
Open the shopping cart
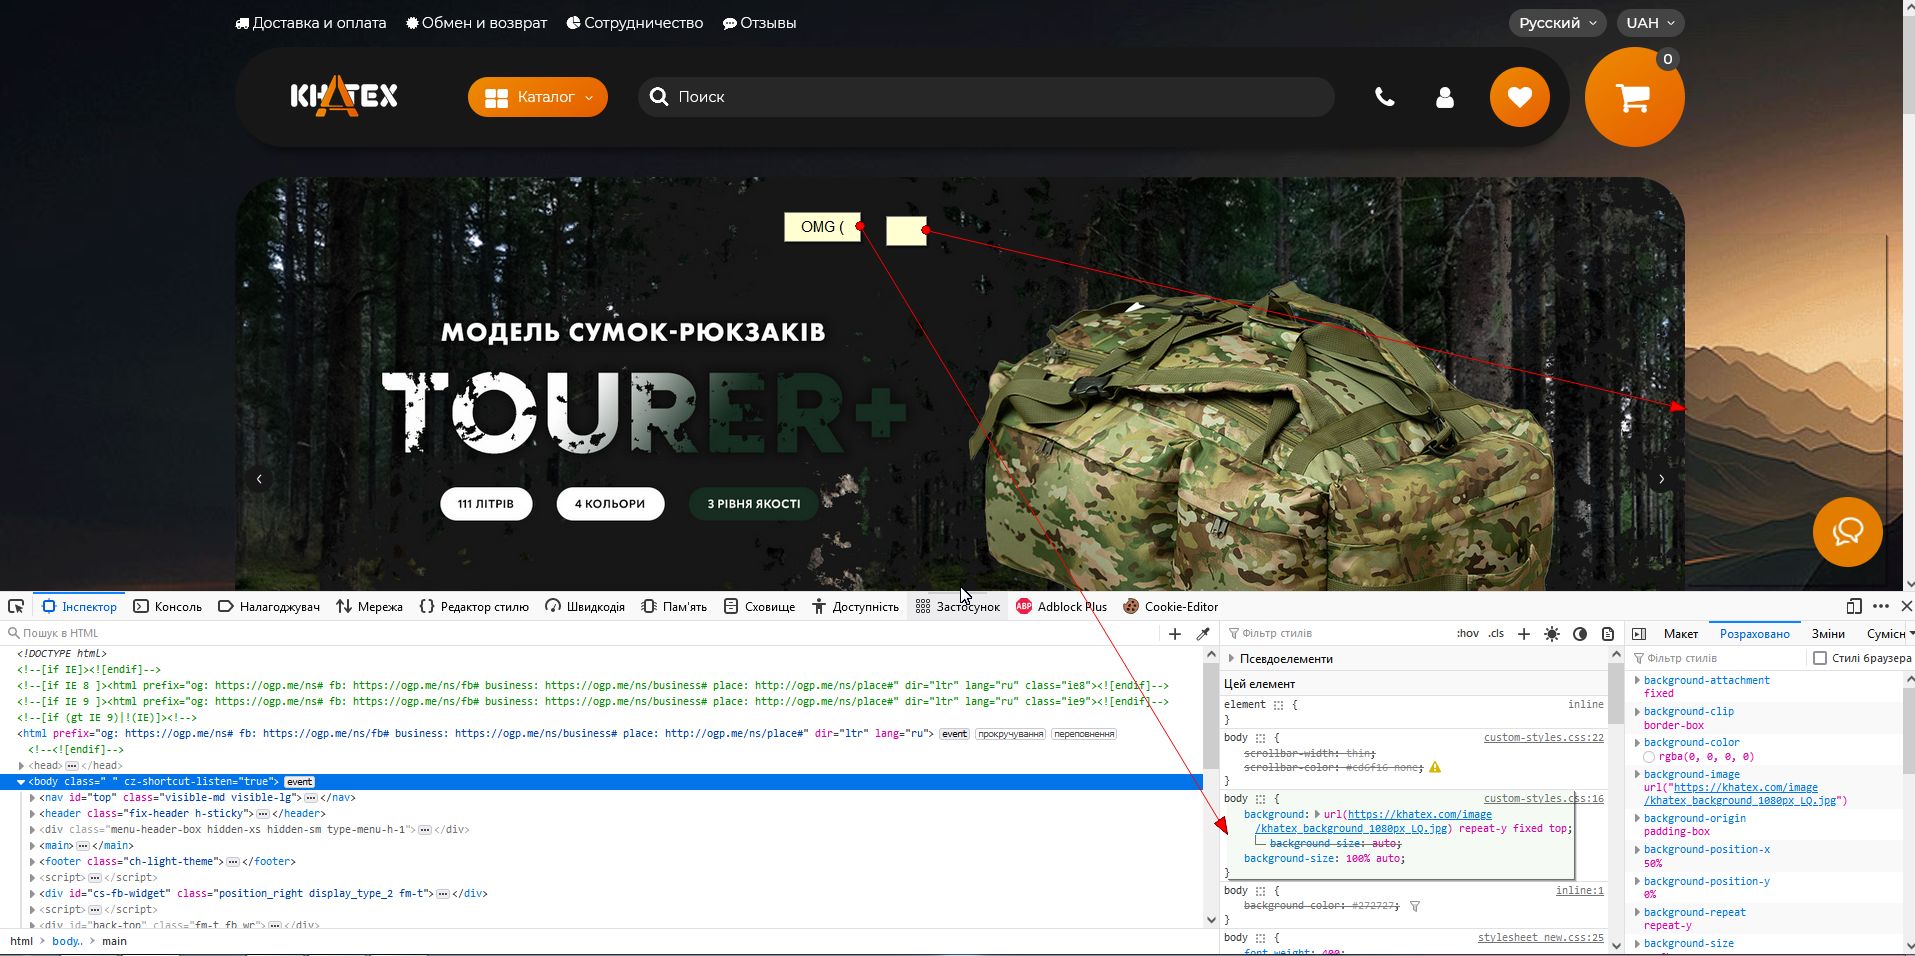point(1635,97)
